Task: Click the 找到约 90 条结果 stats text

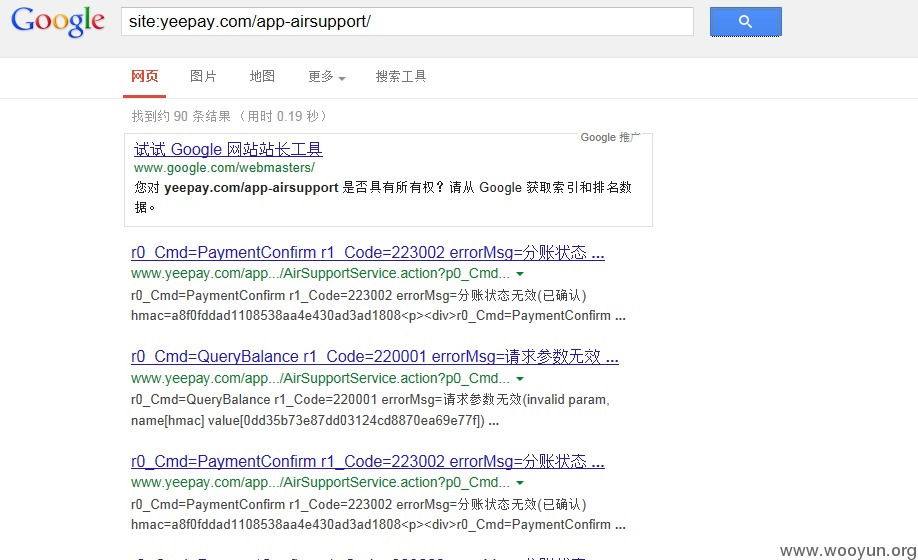Action: [229, 116]
